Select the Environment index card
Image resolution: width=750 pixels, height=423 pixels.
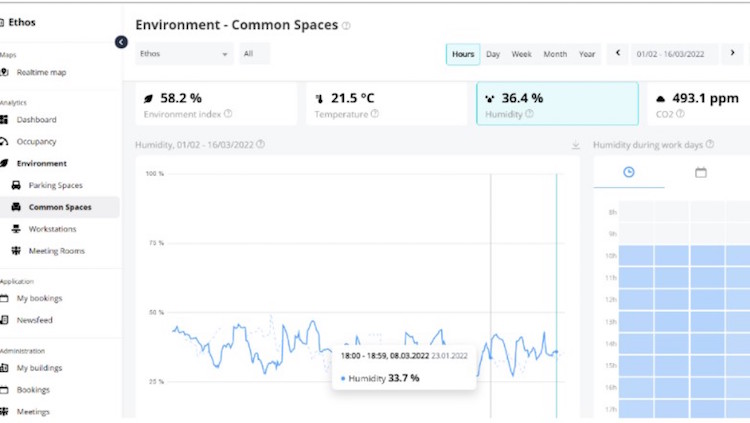215,104
